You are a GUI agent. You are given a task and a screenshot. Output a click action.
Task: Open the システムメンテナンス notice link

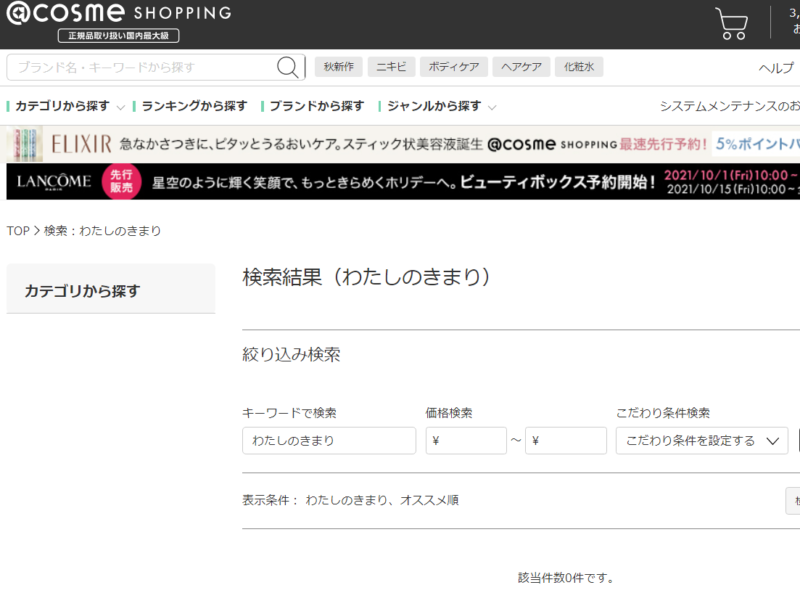730,106
